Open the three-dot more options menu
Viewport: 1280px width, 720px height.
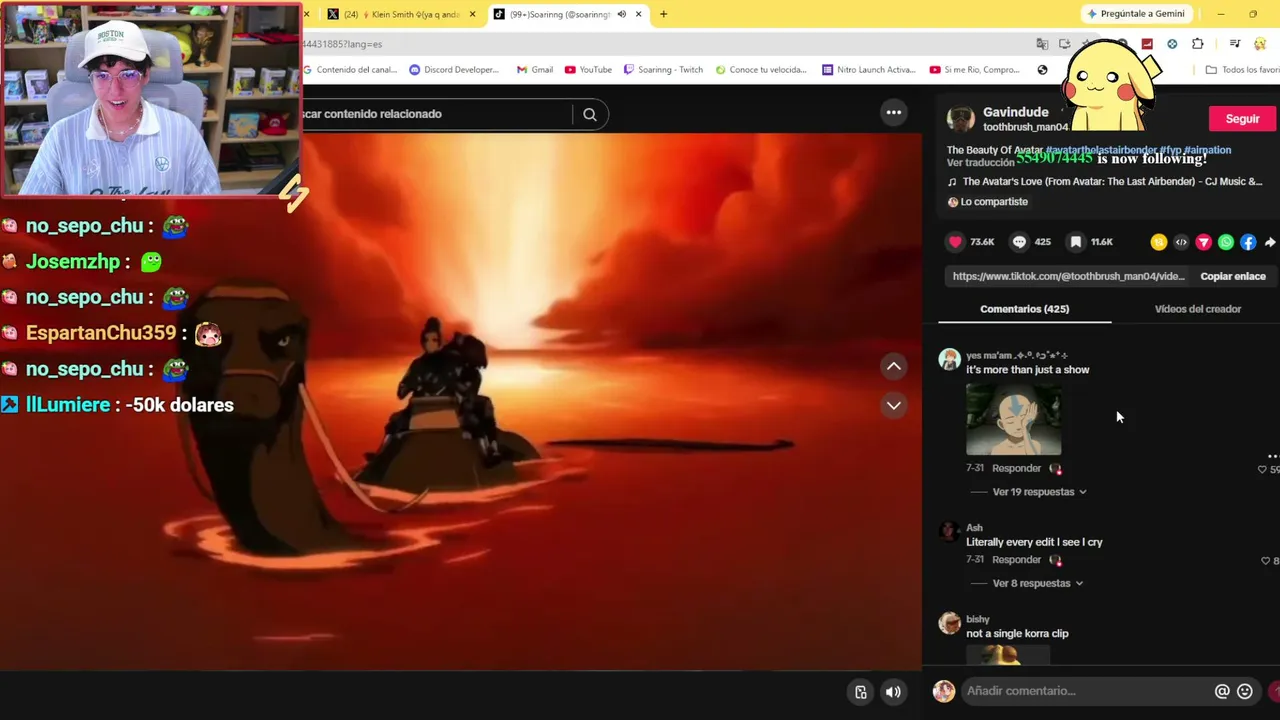(x=894, y=113)
